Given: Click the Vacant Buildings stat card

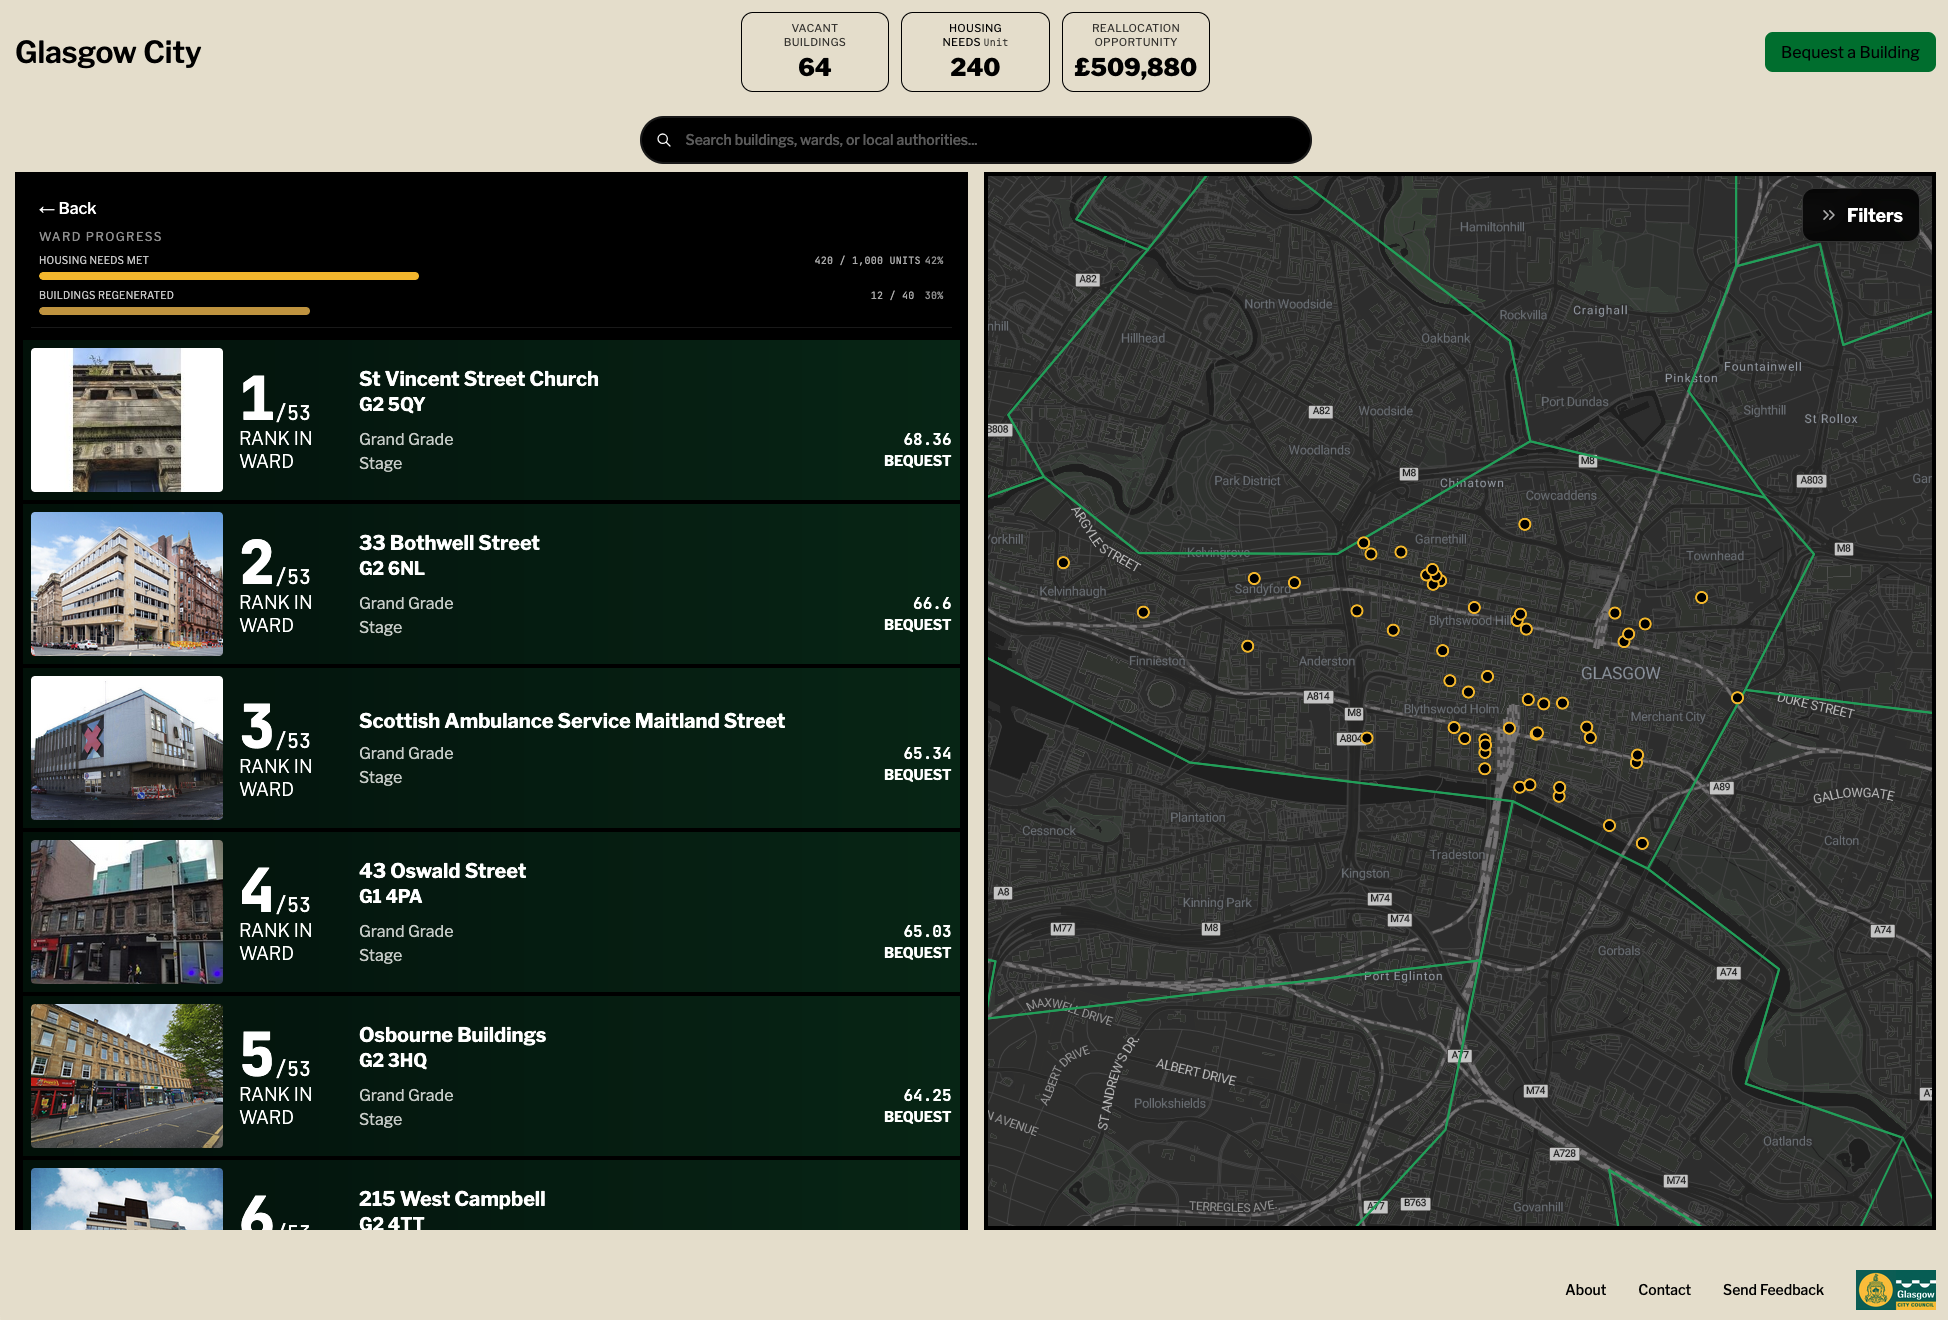Looking at the screenshot, I should click(x=814, y=51).
